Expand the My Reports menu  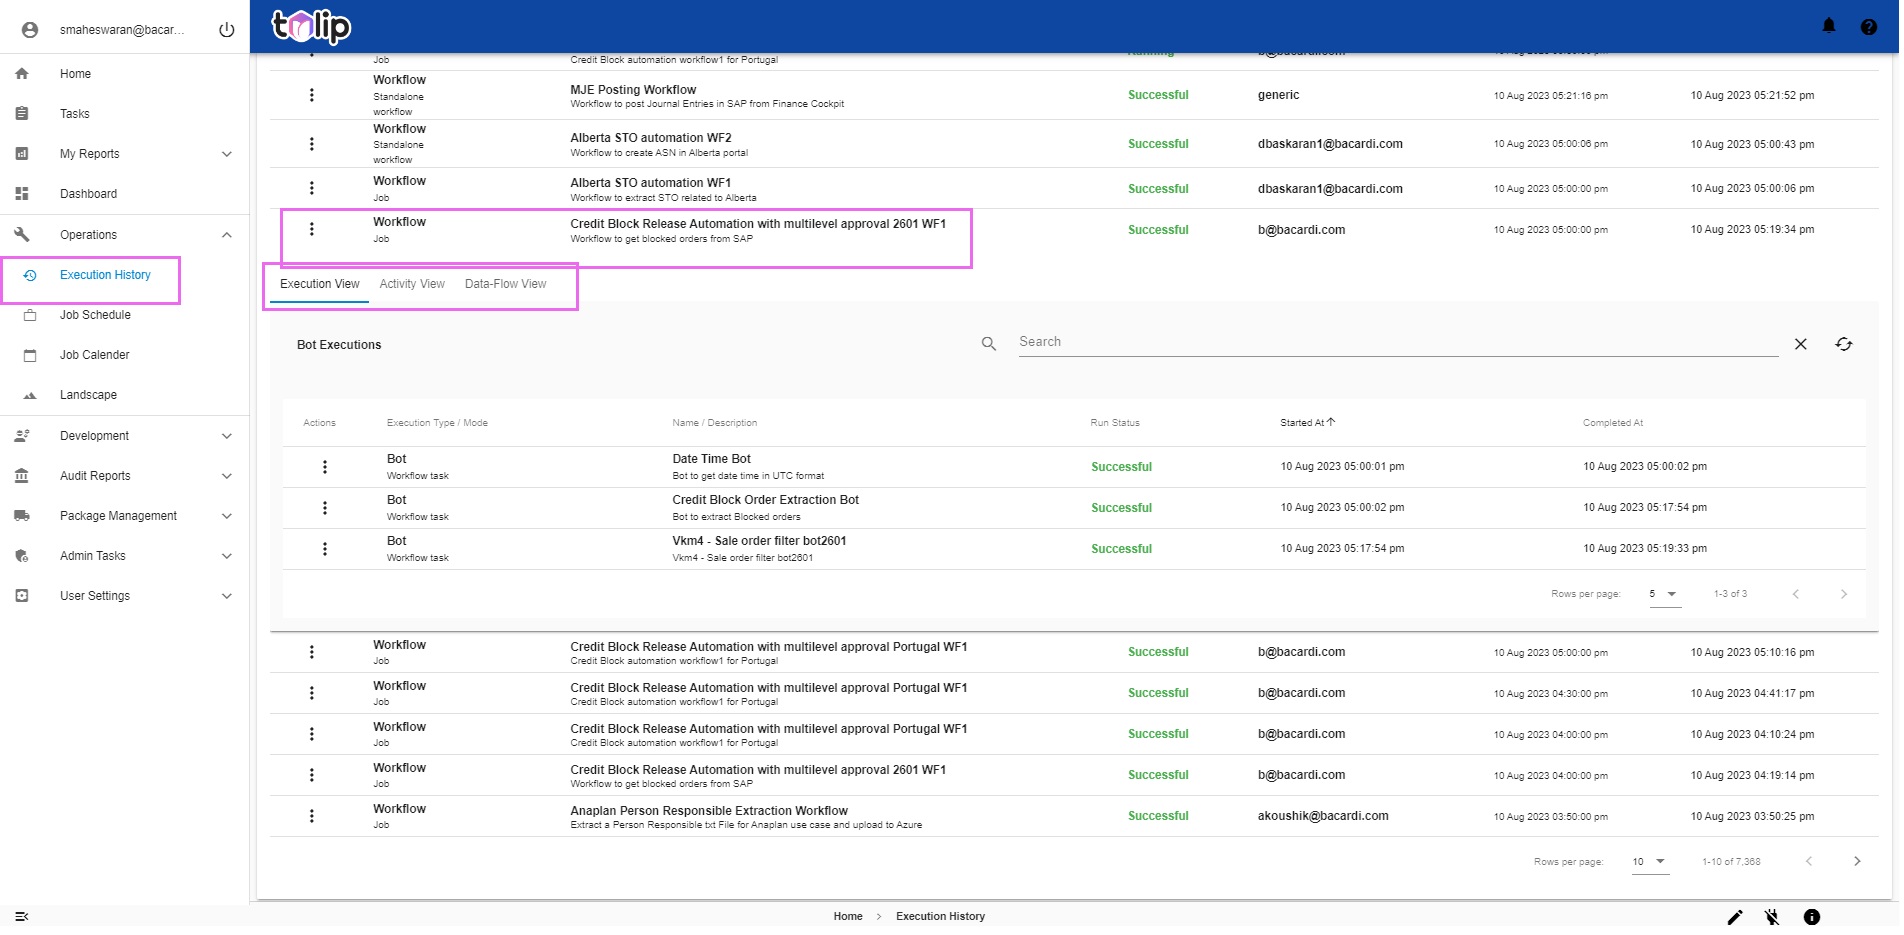tap(227, 154)
